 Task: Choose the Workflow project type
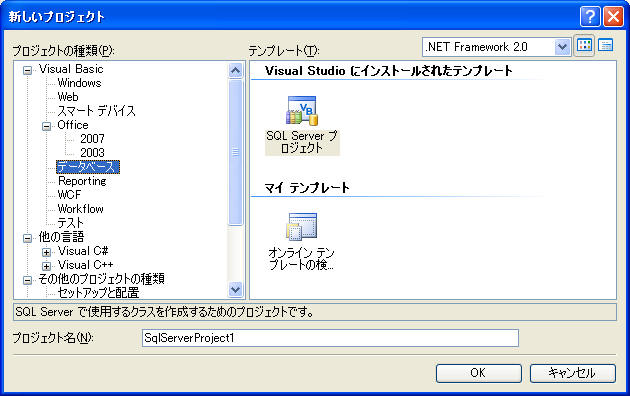pos(80,209)
